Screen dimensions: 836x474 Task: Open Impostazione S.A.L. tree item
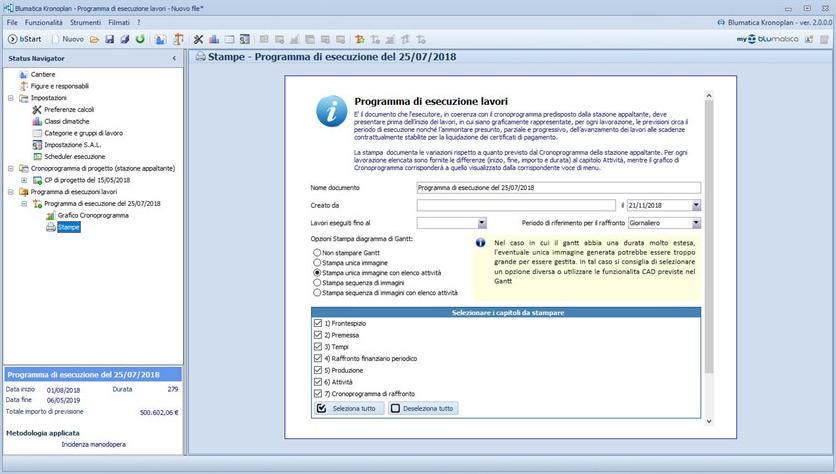tap(73, 145)
